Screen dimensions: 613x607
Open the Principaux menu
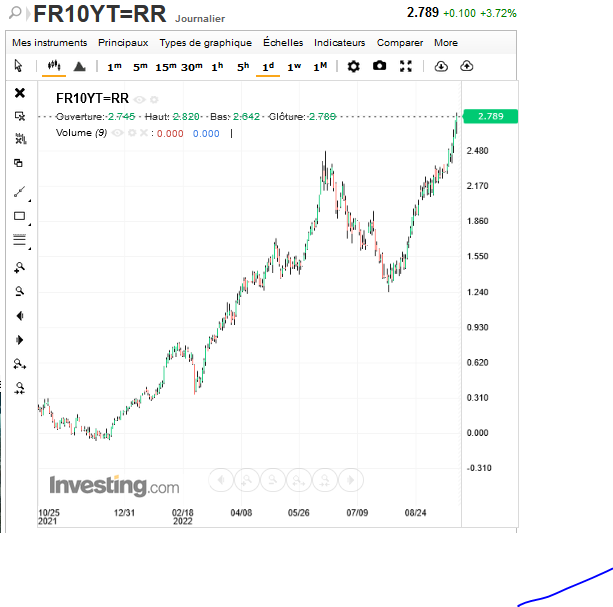[123, 43]
